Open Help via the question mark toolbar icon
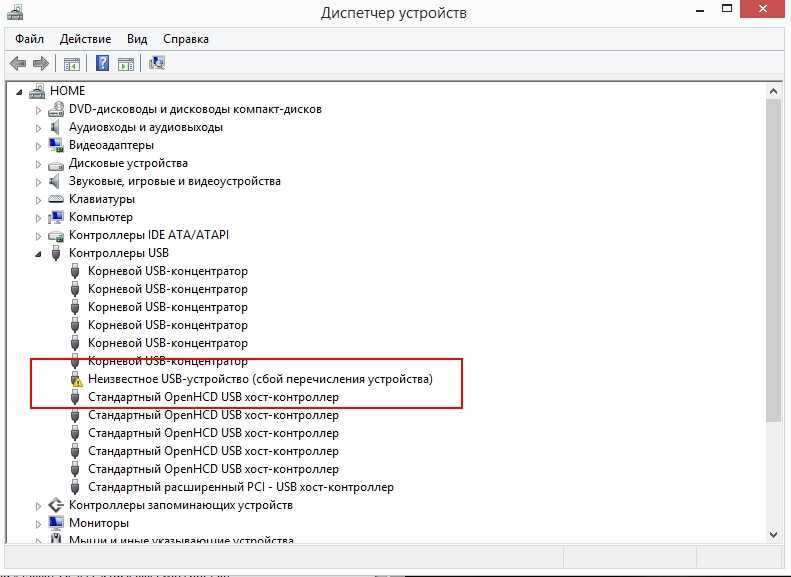791x577 pixels. click(x=102, y=63)
